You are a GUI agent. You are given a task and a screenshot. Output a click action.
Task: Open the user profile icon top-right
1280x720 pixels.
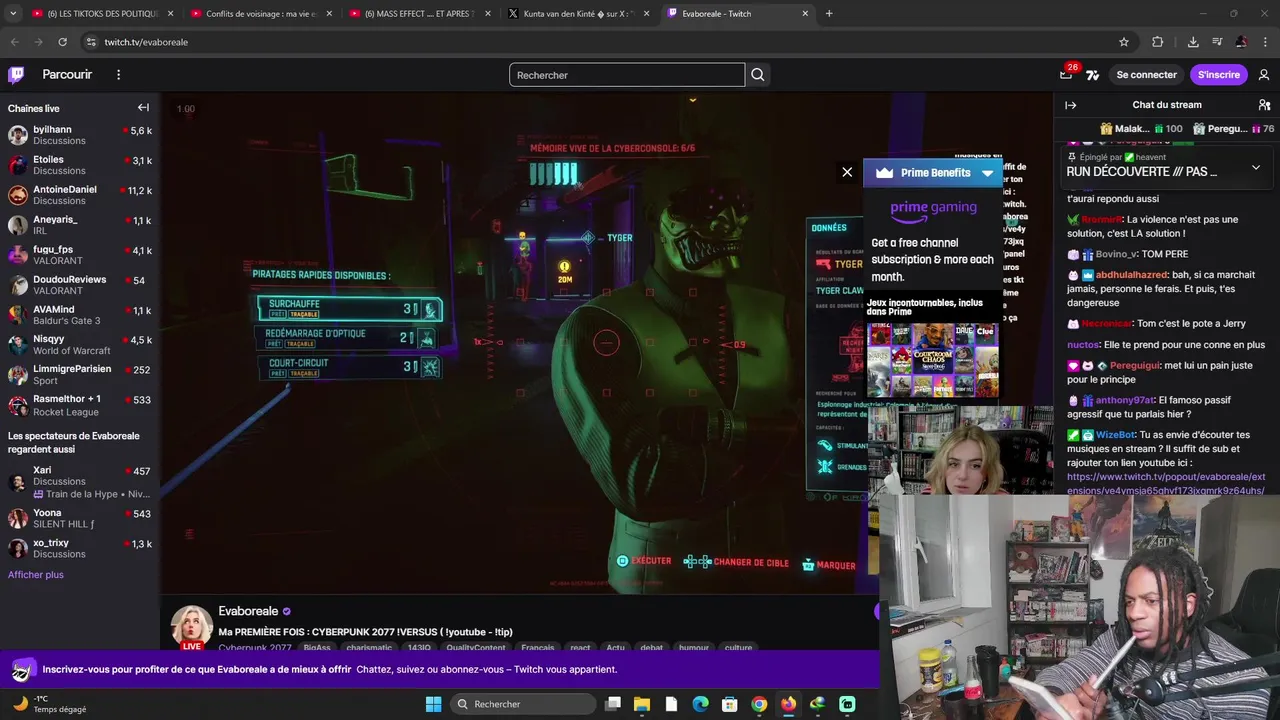(x=1264, y=75)
